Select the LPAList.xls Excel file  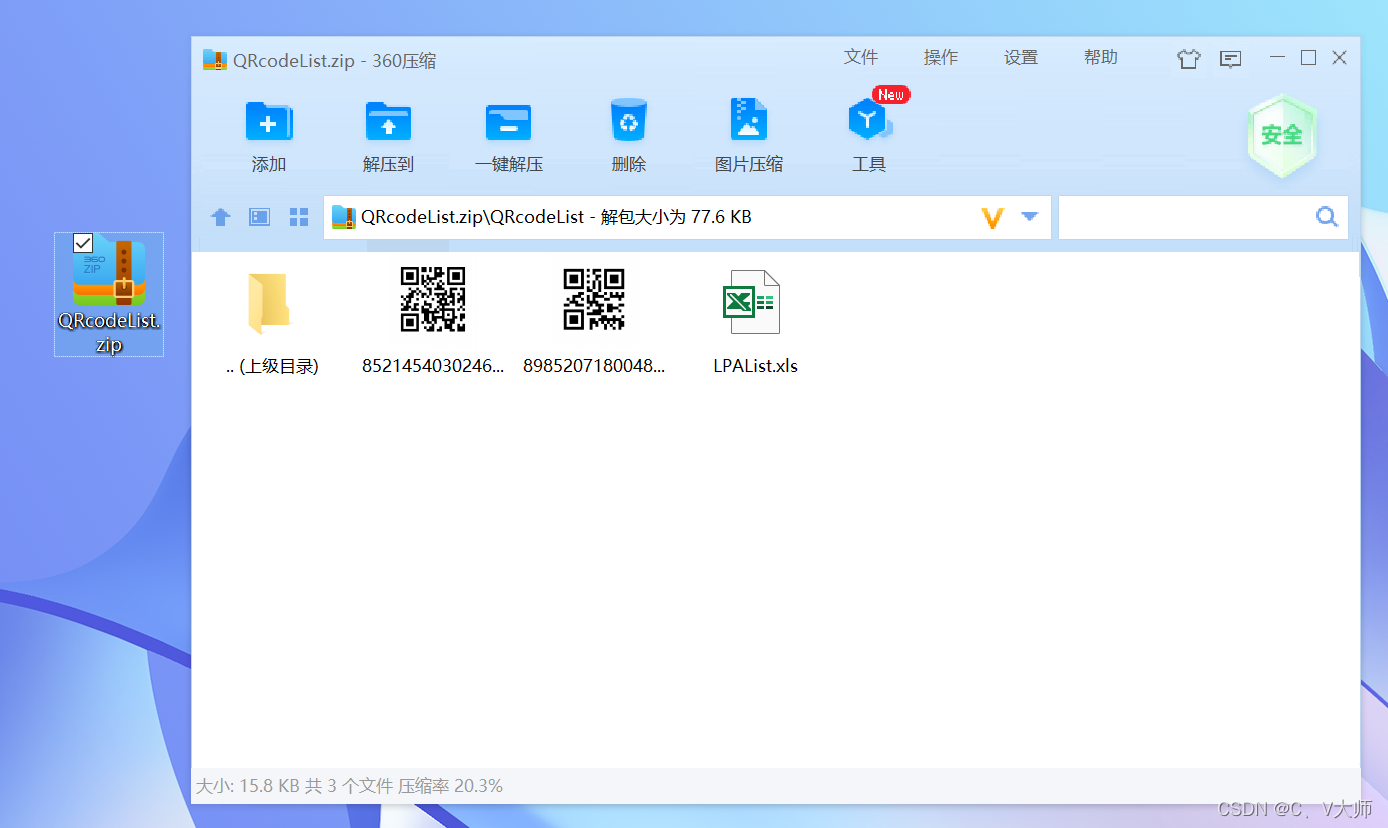point(752,302)
